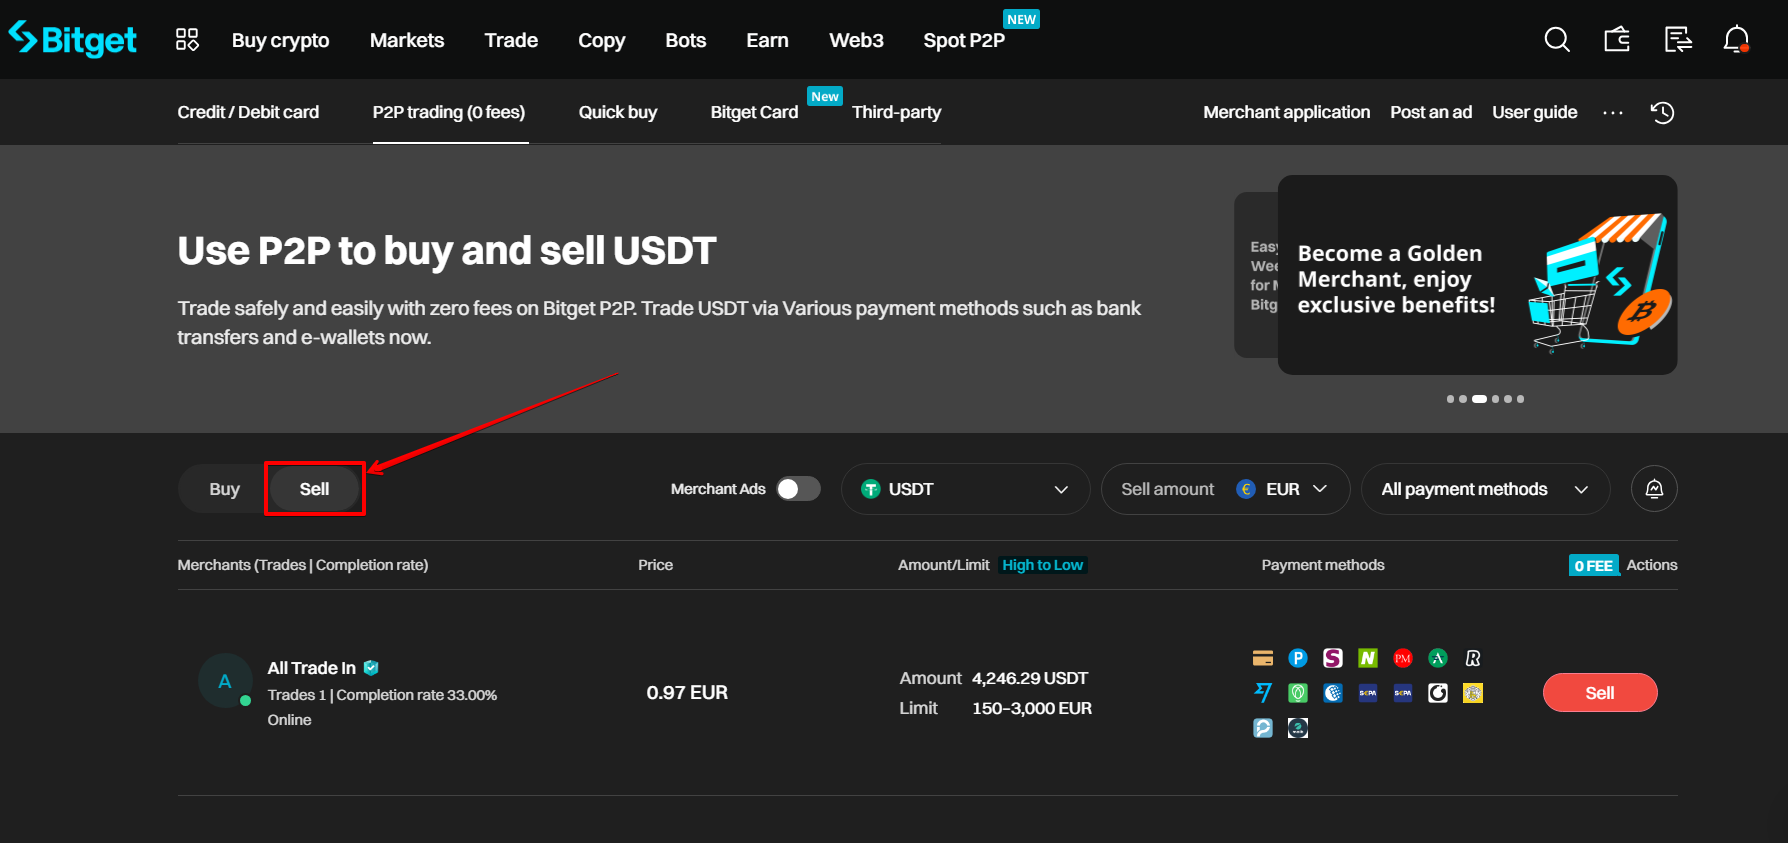Open the wallet assets icon
This screenshot has height=843, width=1788.
click(1617, 39)
